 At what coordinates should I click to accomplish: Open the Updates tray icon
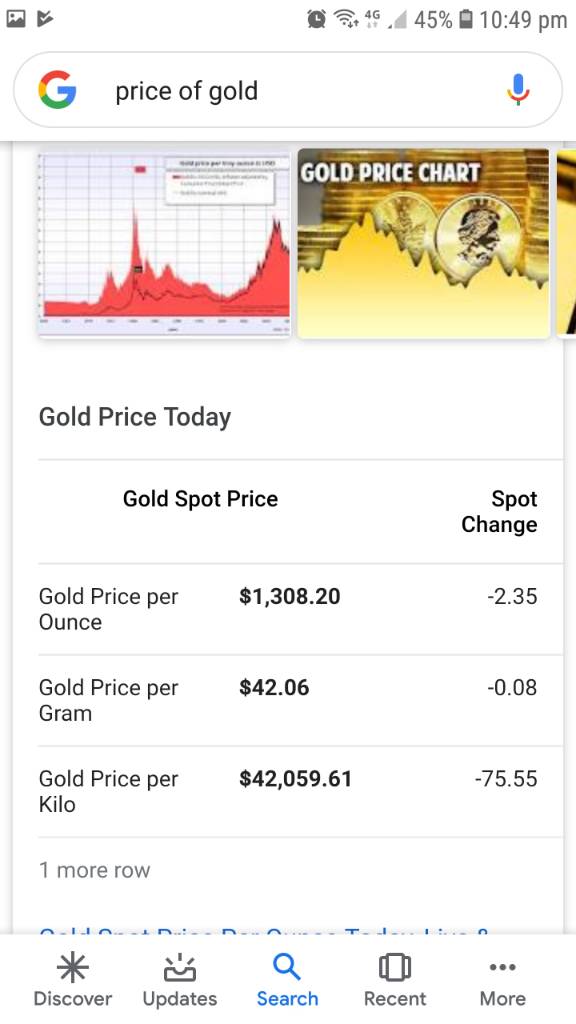[x=180, y=967]
